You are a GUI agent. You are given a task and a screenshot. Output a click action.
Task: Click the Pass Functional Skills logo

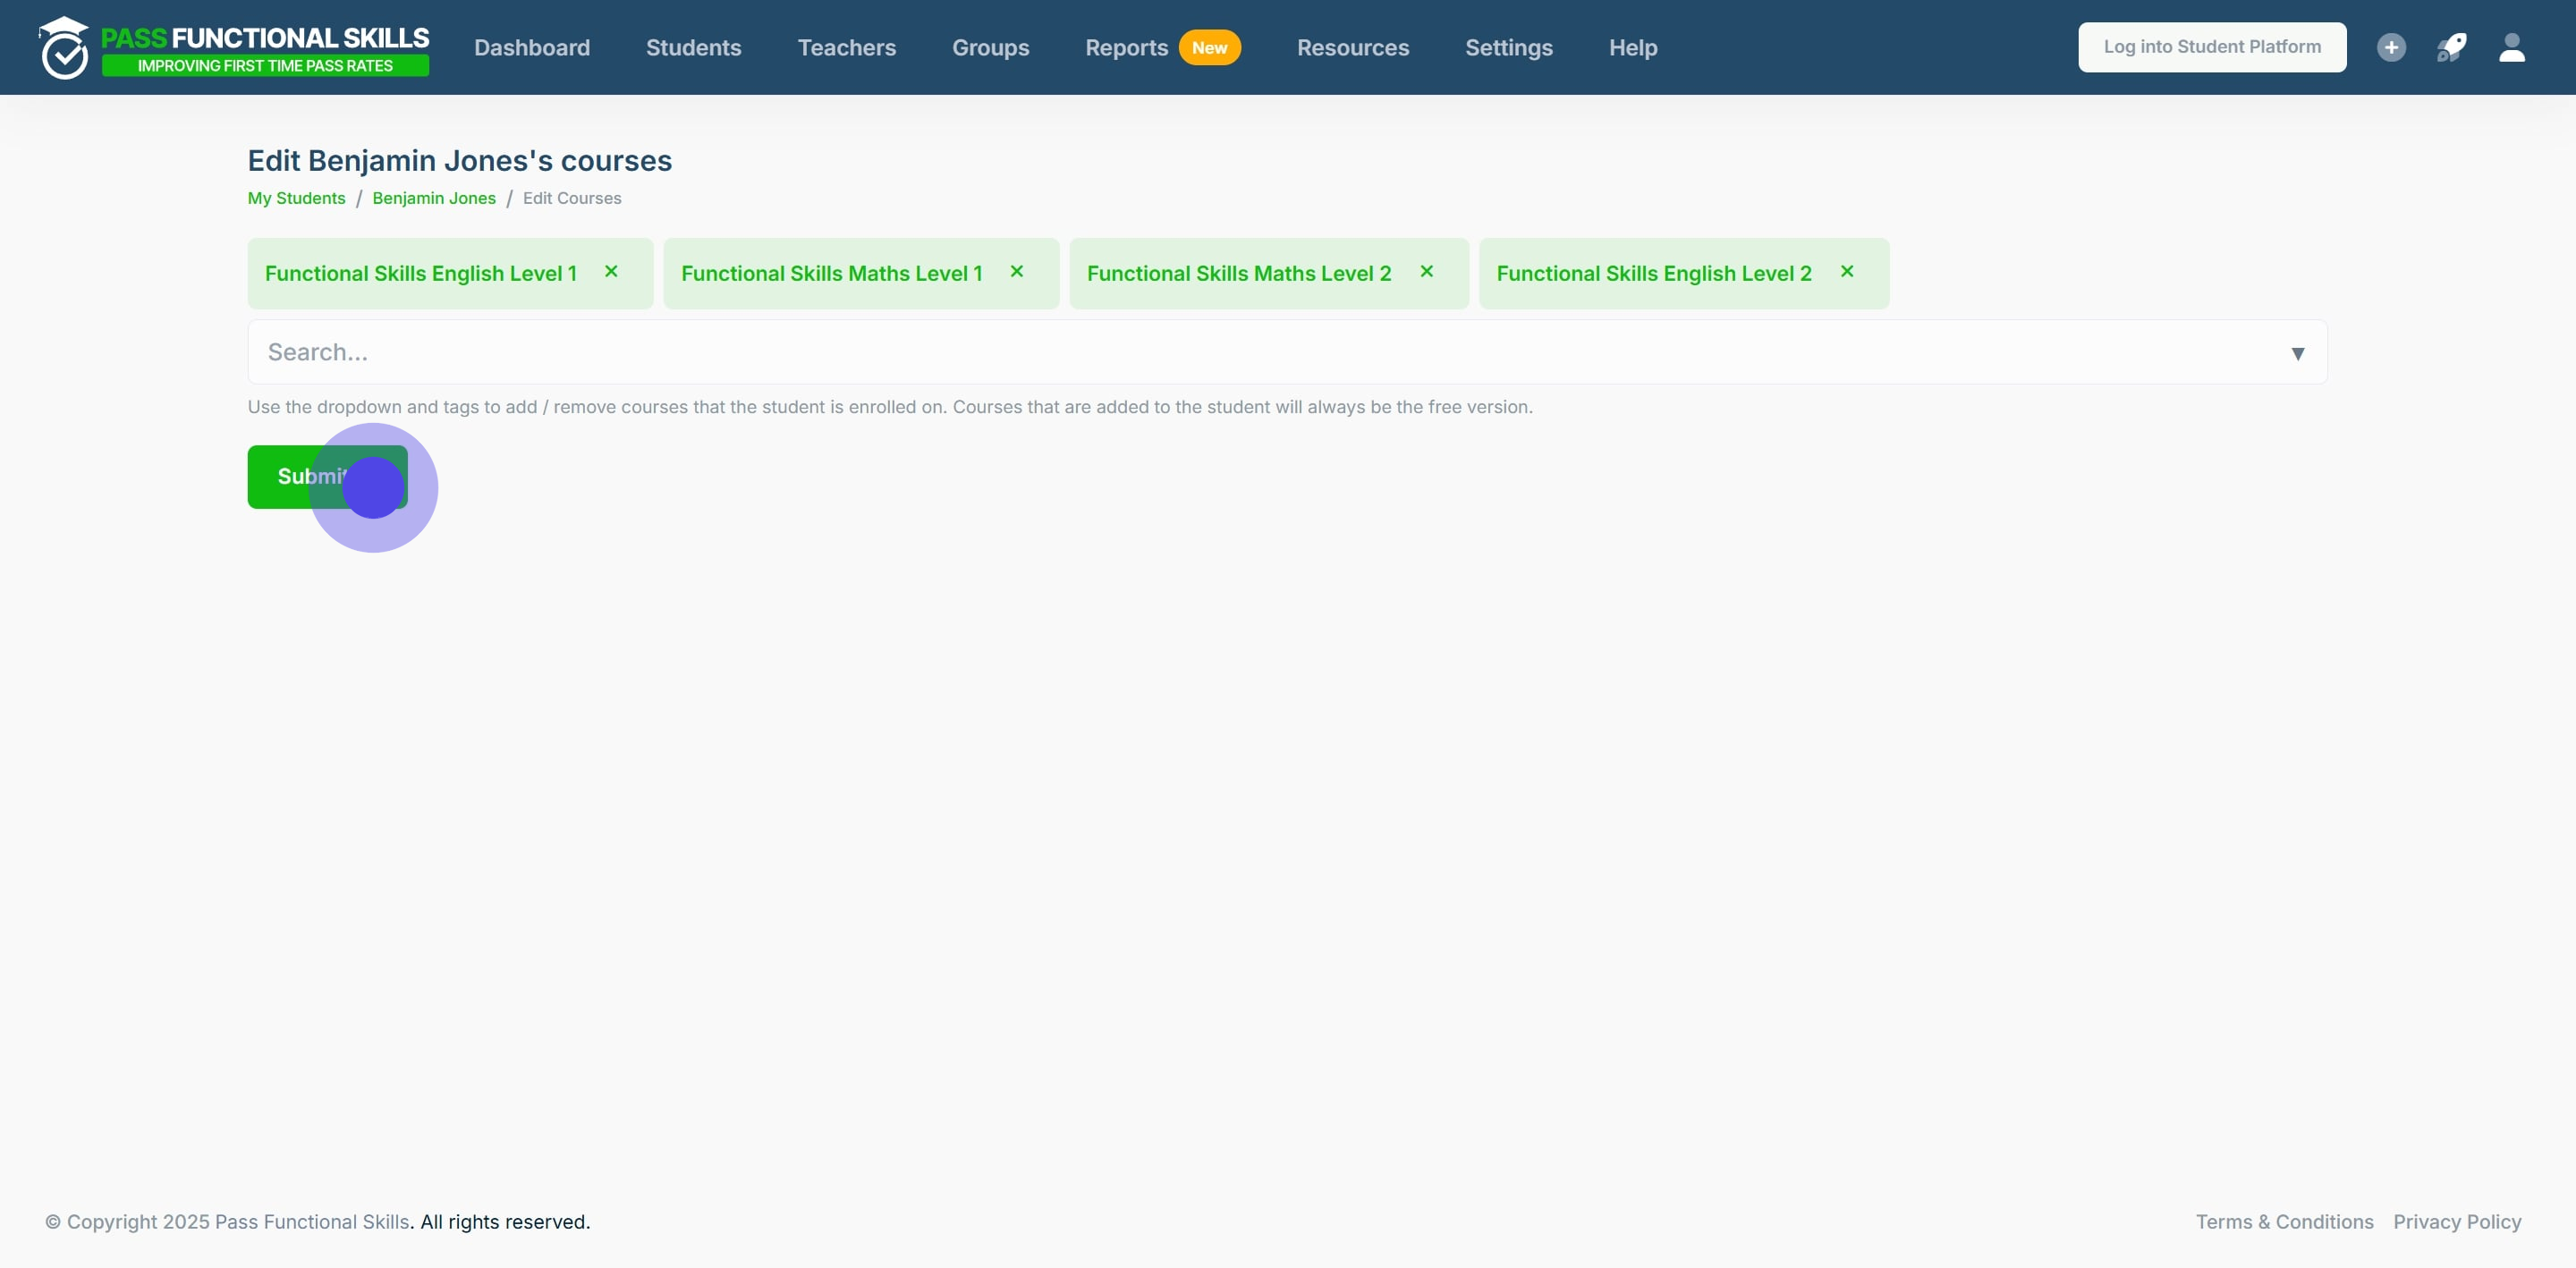point(234,48)
